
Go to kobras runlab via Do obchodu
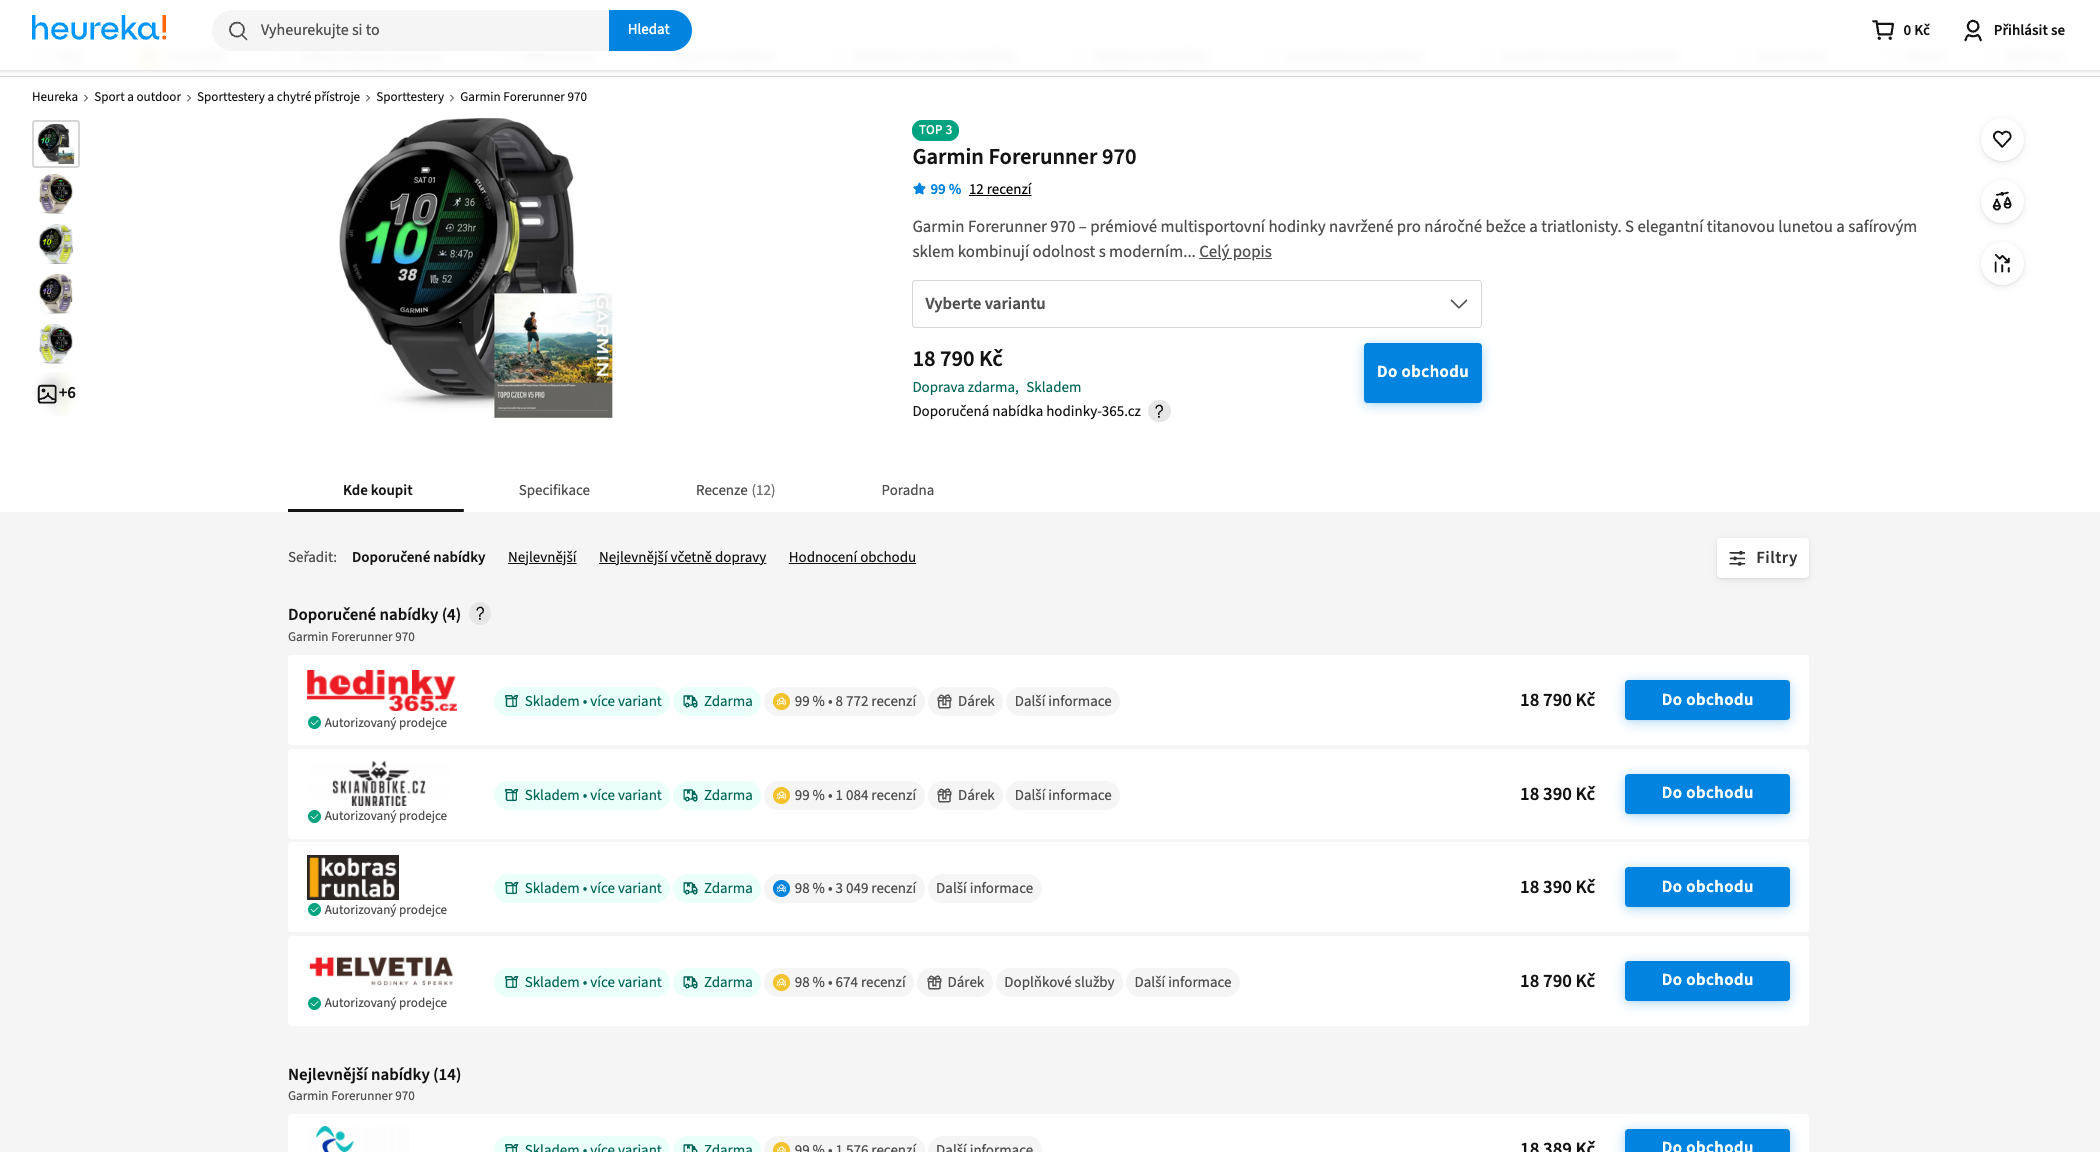pos(1707,887)
